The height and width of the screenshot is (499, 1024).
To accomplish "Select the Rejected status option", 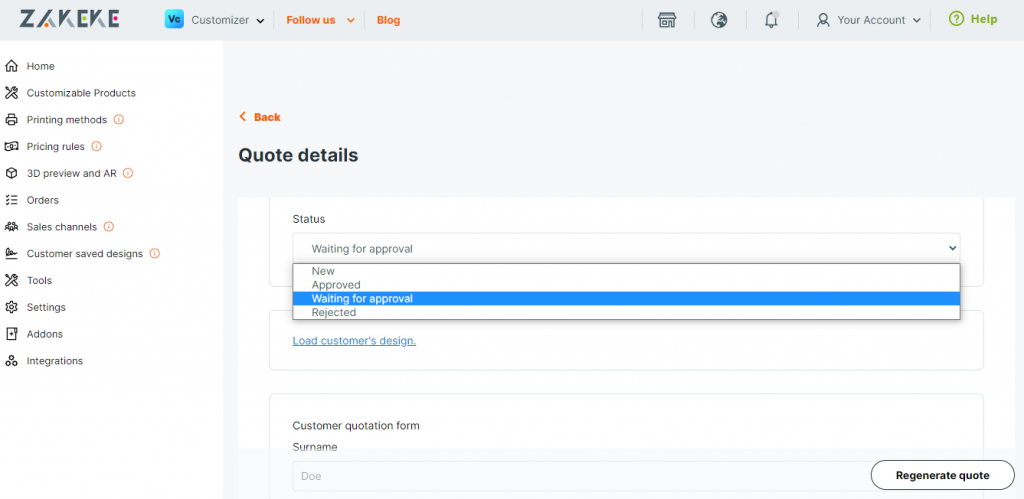I will pos(626,312).
